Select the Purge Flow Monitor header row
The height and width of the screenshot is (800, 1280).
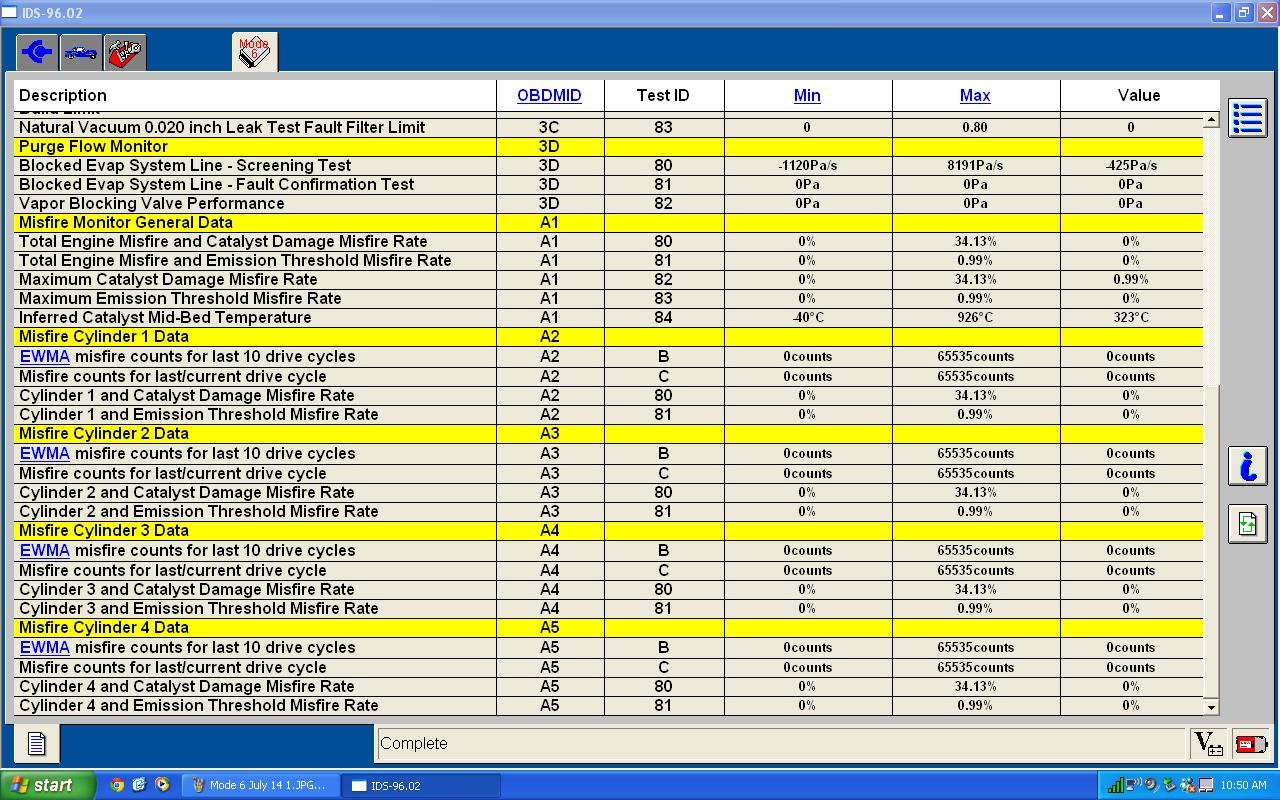coord(608,146)
